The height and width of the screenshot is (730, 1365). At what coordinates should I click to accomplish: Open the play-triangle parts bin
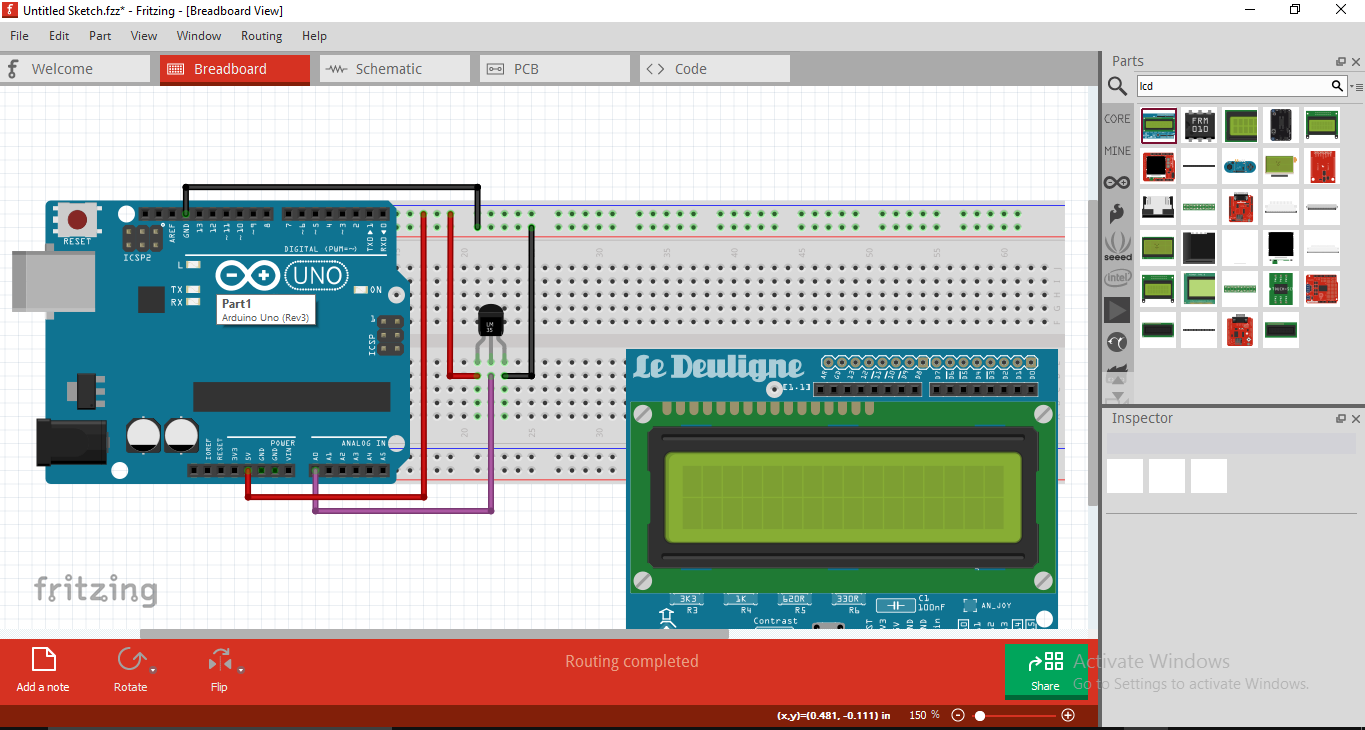click(1117, 310)
